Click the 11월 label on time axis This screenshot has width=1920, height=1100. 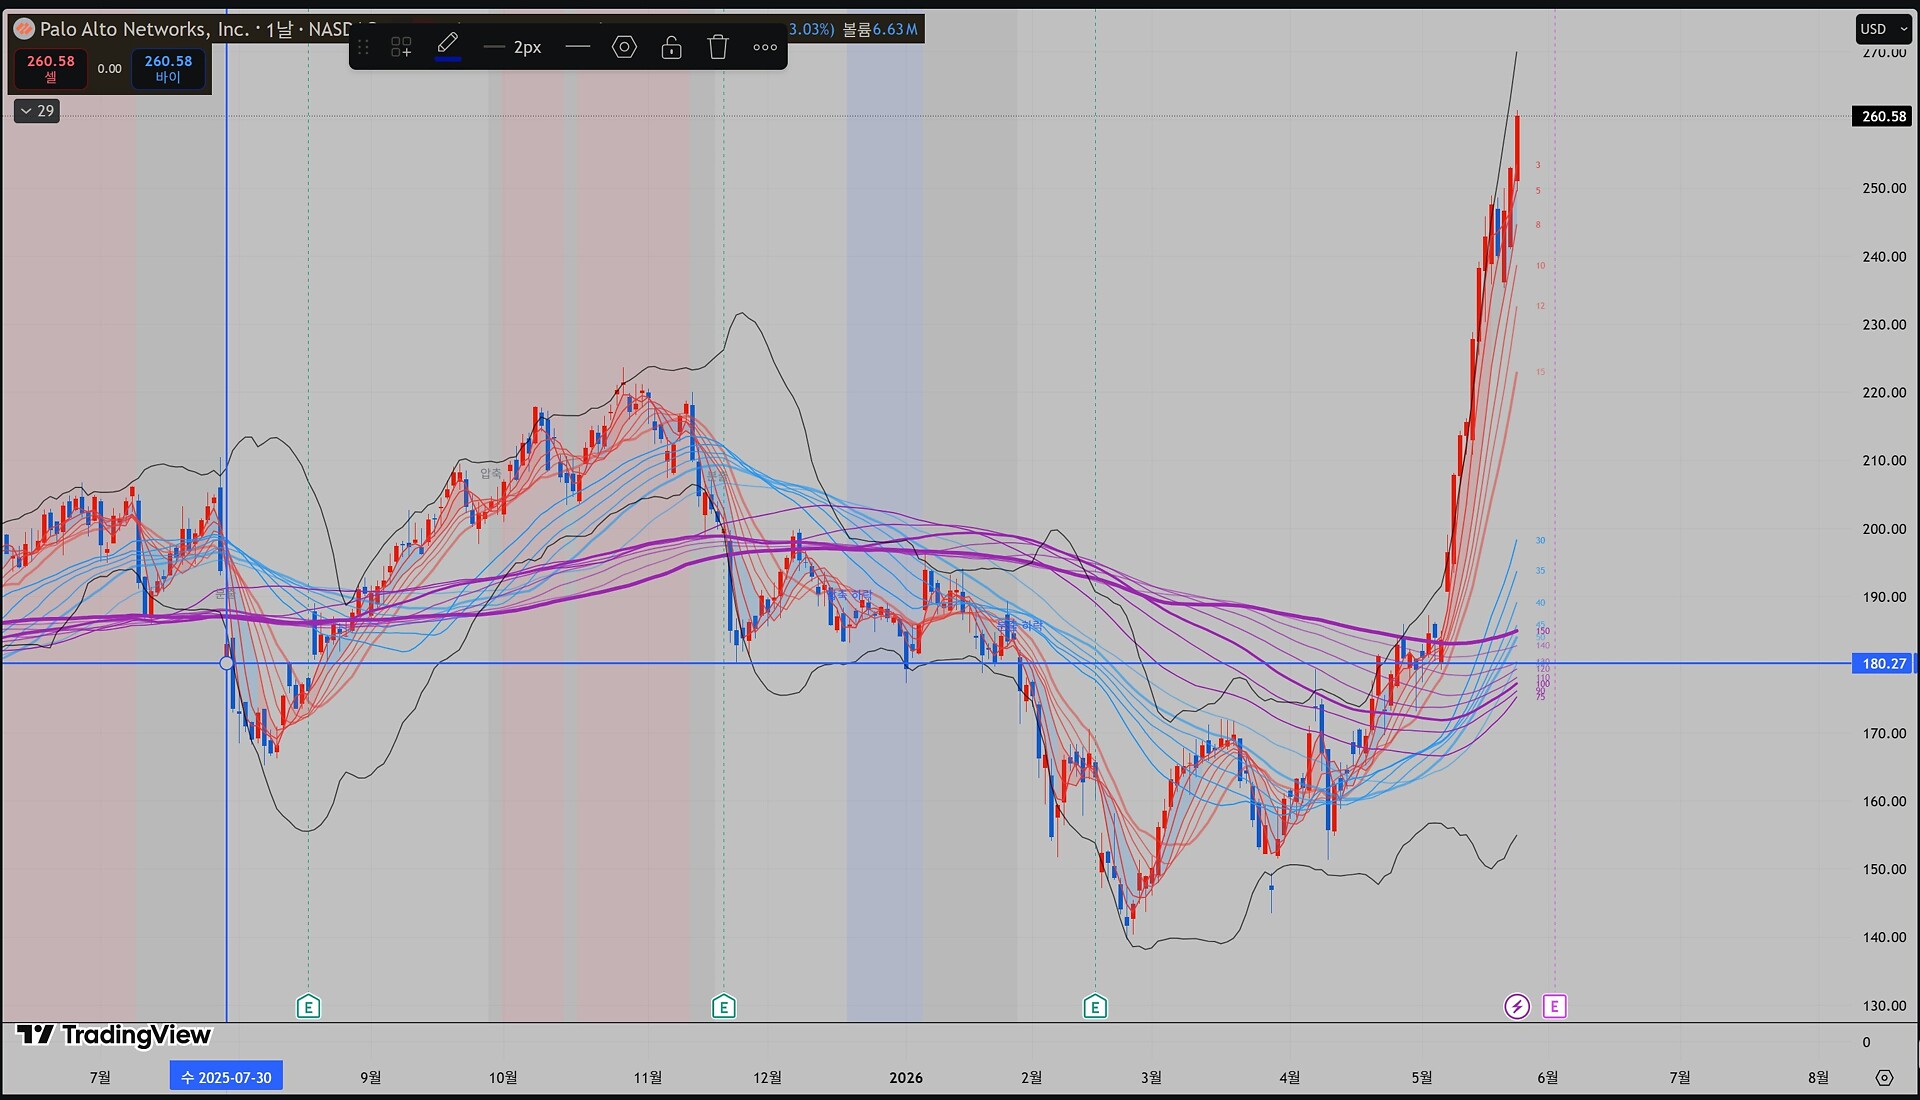(x=648, y=1077)
